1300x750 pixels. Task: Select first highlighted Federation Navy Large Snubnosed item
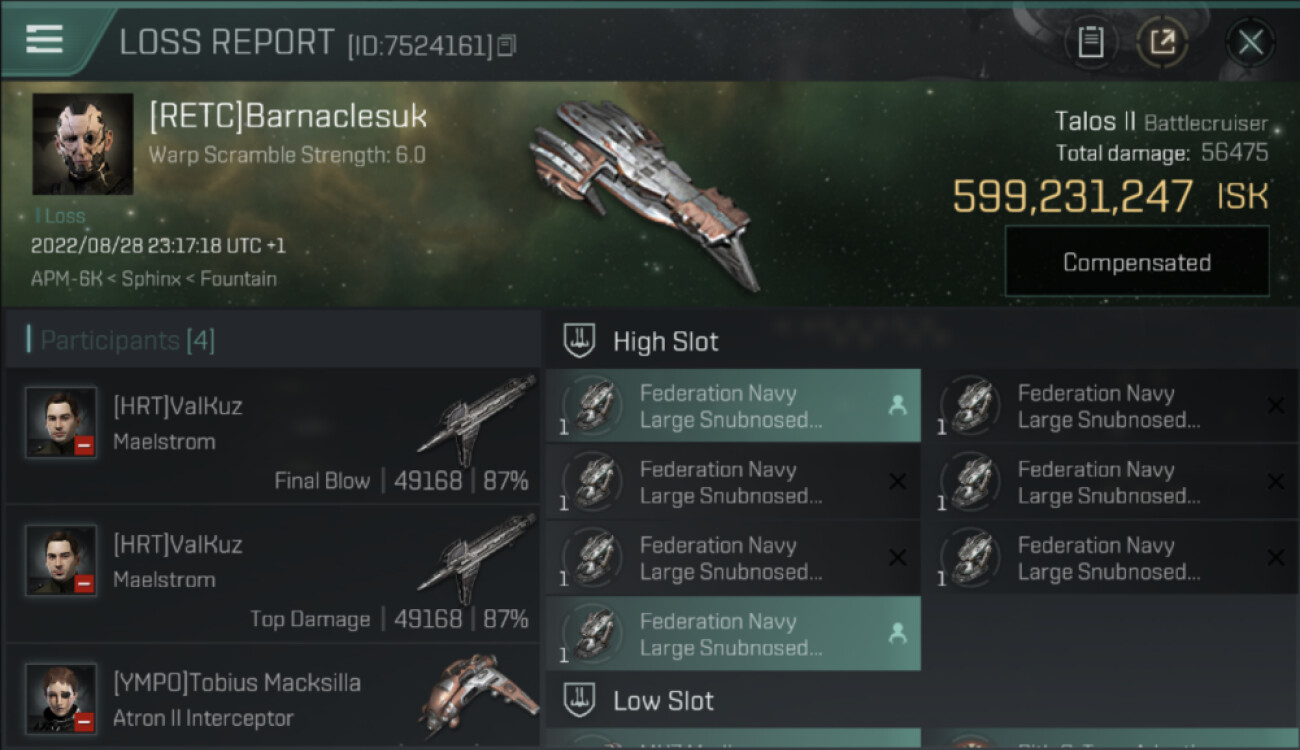coord(733,406)
